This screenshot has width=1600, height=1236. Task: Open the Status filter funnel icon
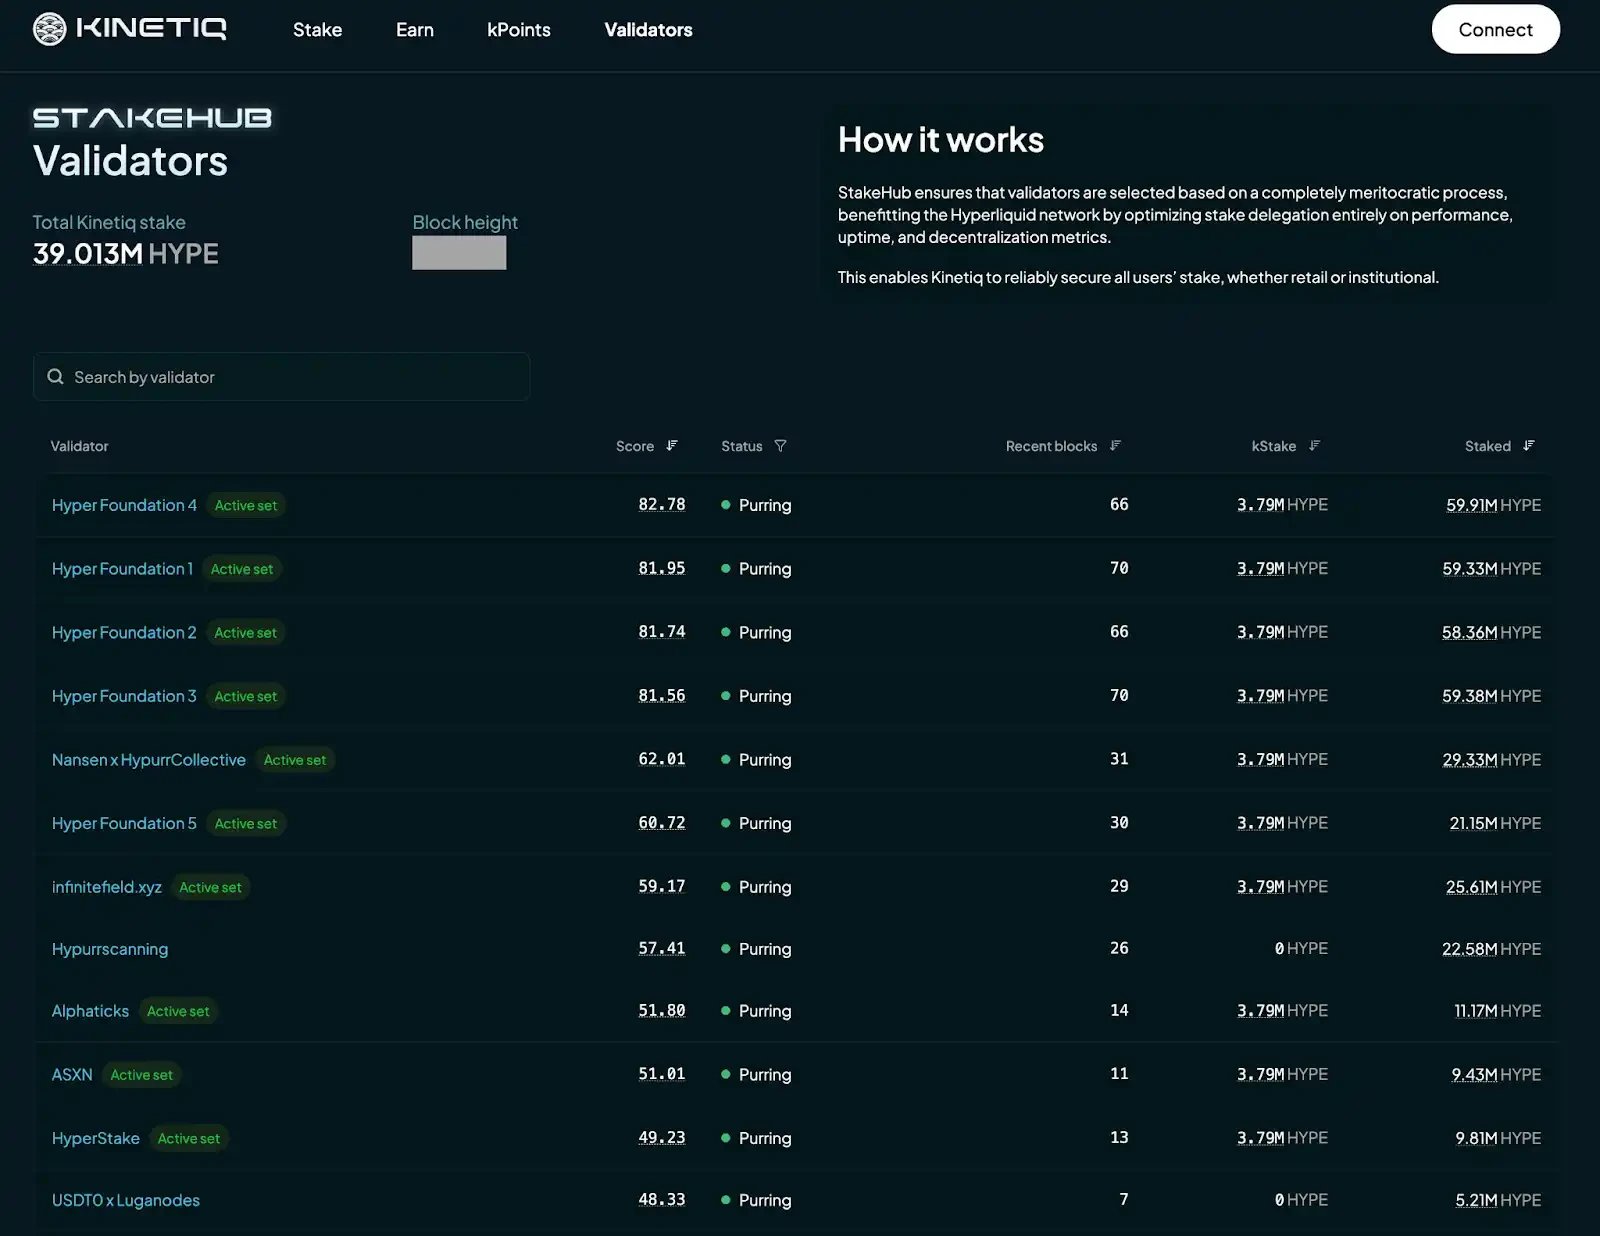point(781,446)
